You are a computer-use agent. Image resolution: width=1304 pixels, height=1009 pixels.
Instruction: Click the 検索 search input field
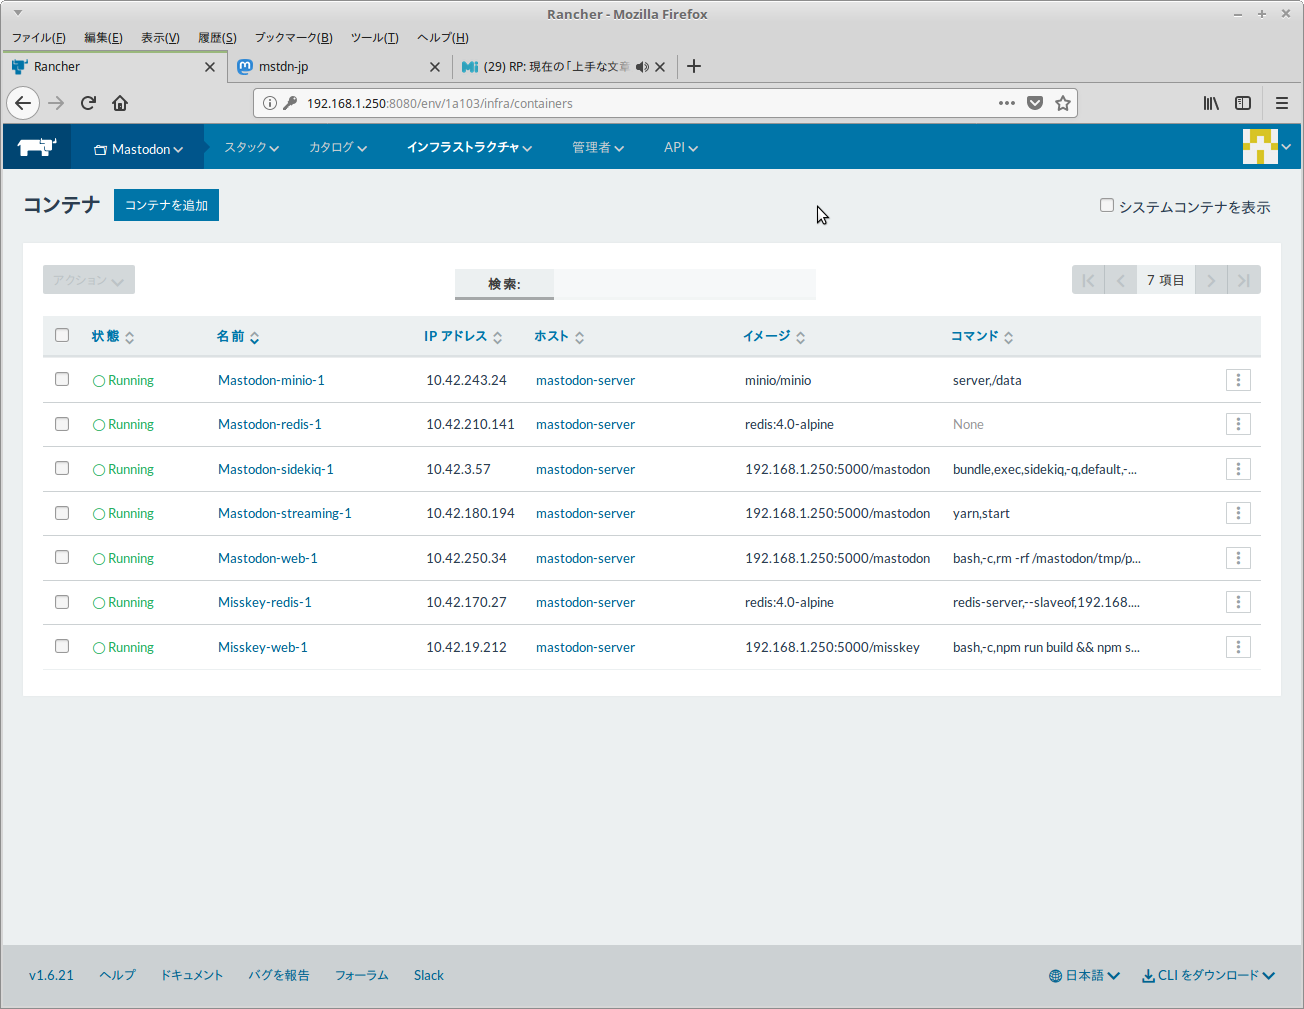pyautogui.click(x=684, y=284)
